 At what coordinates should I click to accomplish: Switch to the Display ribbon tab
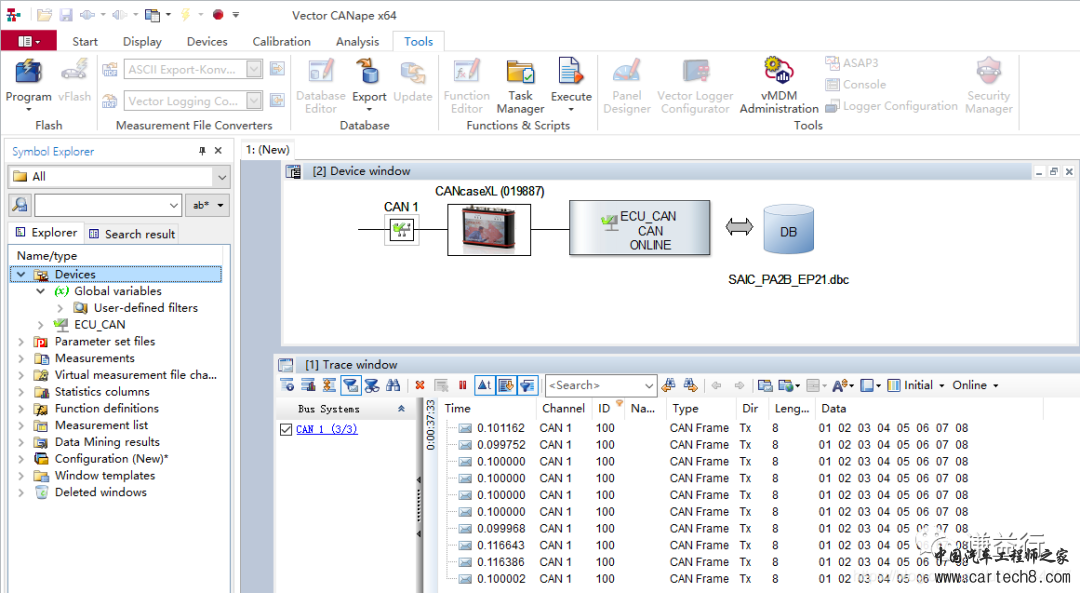click(x=142, y=41)
